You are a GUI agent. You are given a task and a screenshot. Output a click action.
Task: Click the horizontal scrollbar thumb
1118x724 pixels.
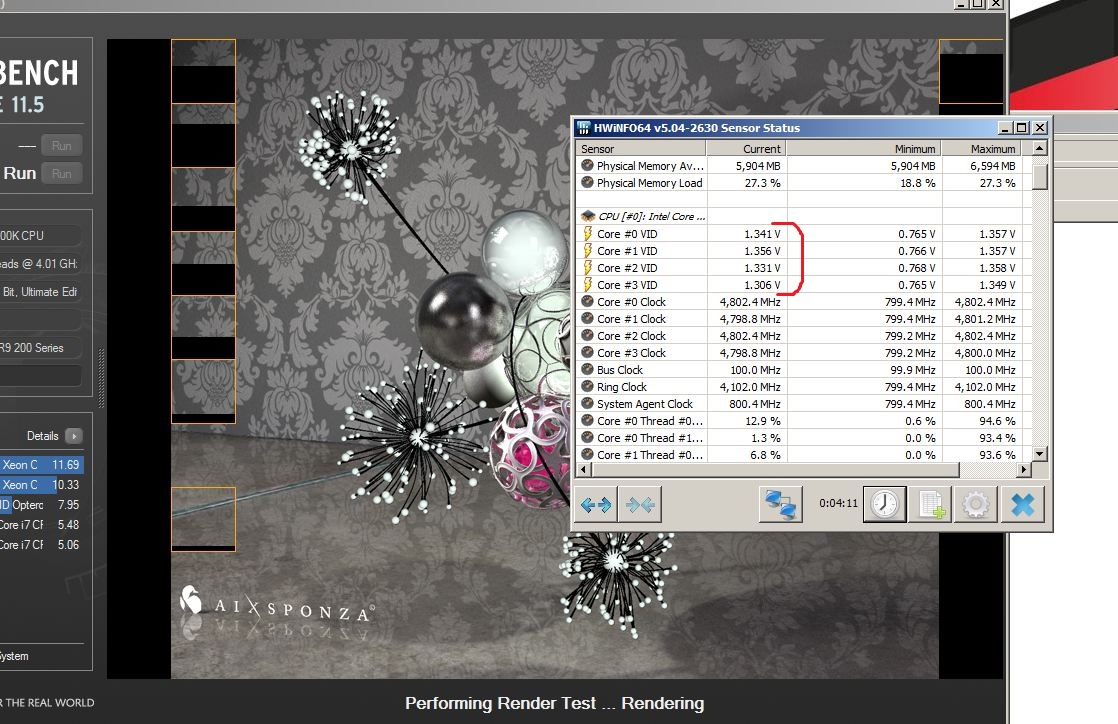point(775,470)
